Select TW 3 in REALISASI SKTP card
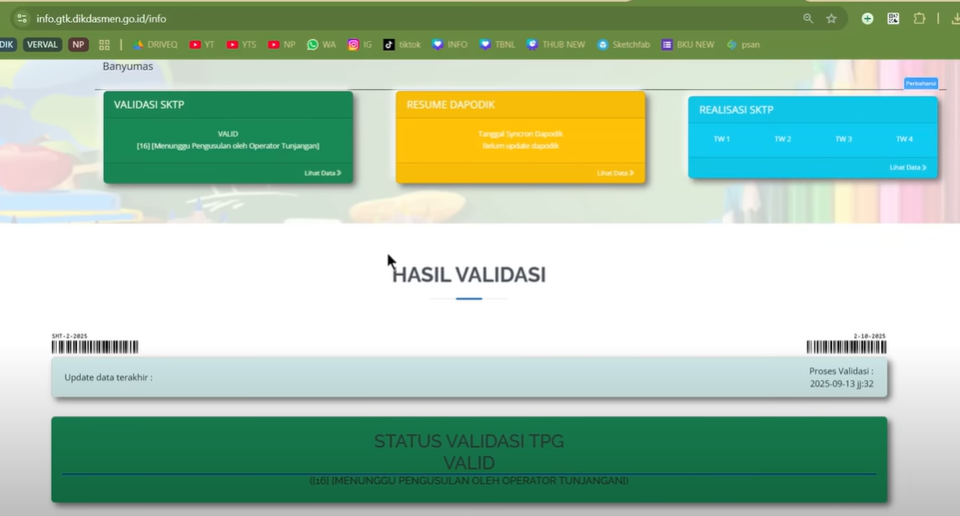This screenshot has width=960, height=516. click(843, 139)
